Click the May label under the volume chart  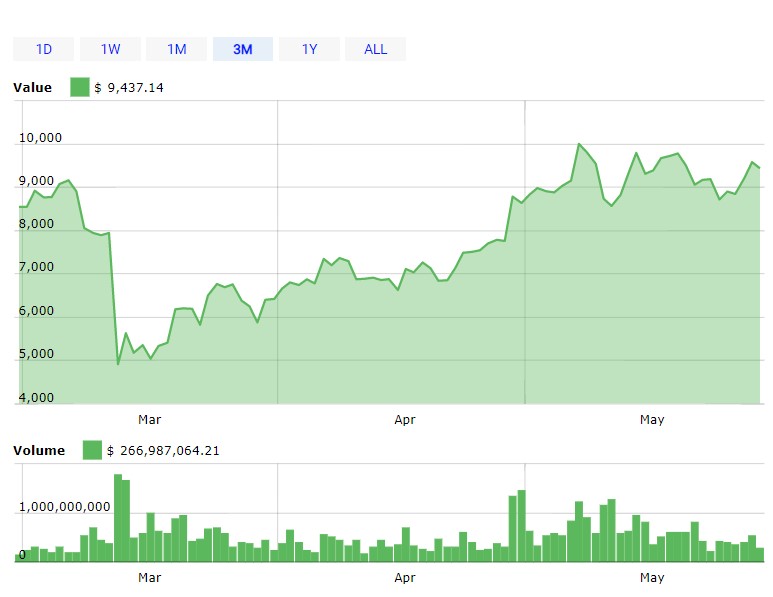[x=652, y=578]
